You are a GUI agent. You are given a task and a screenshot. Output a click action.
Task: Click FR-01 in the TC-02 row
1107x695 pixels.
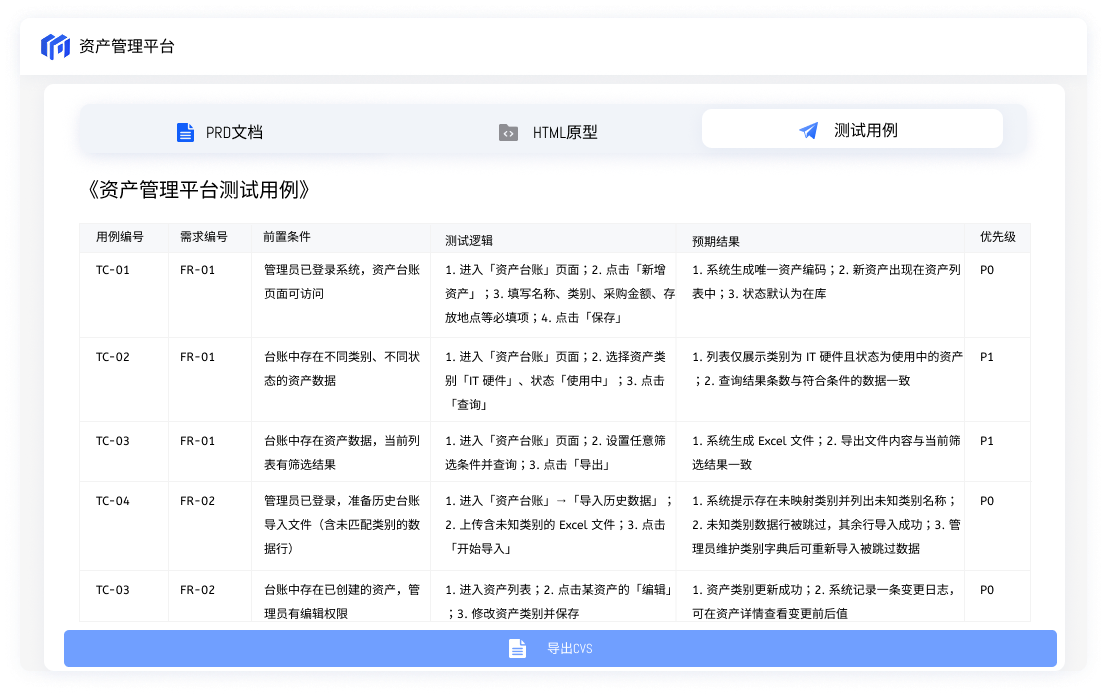198,357
